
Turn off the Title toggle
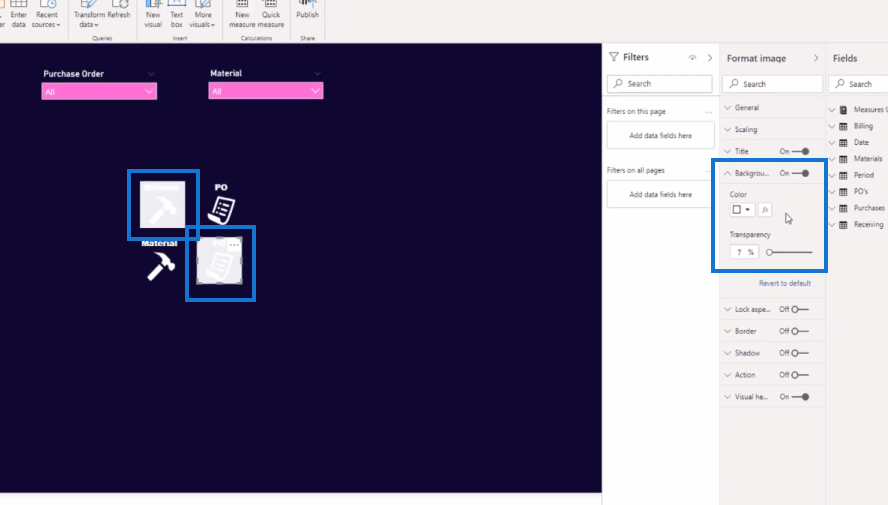pyautogui.click(x=801, y=151)
